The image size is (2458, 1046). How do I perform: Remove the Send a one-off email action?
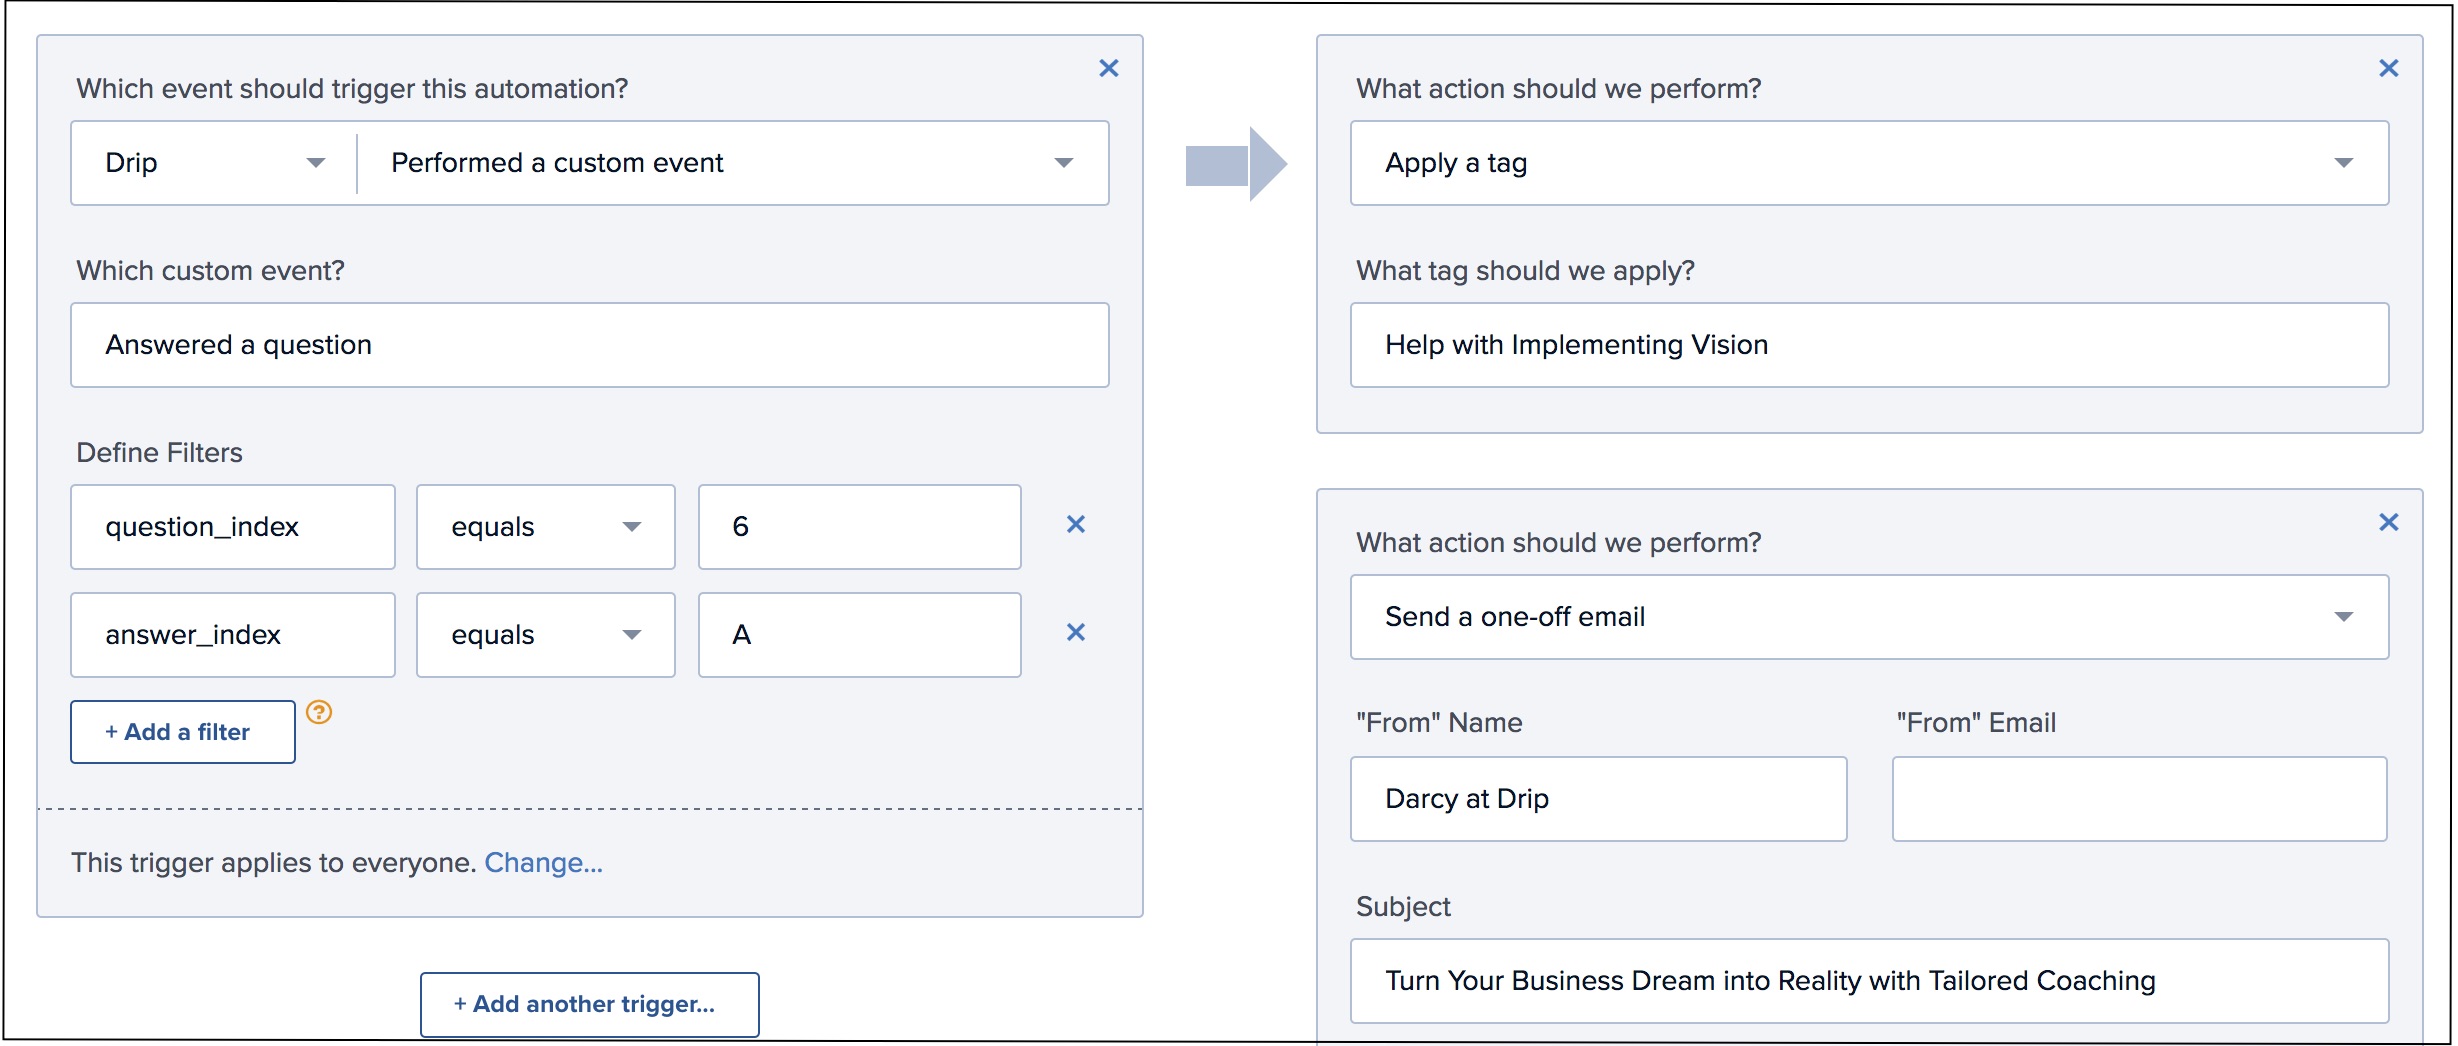[x=2388, y=522]
